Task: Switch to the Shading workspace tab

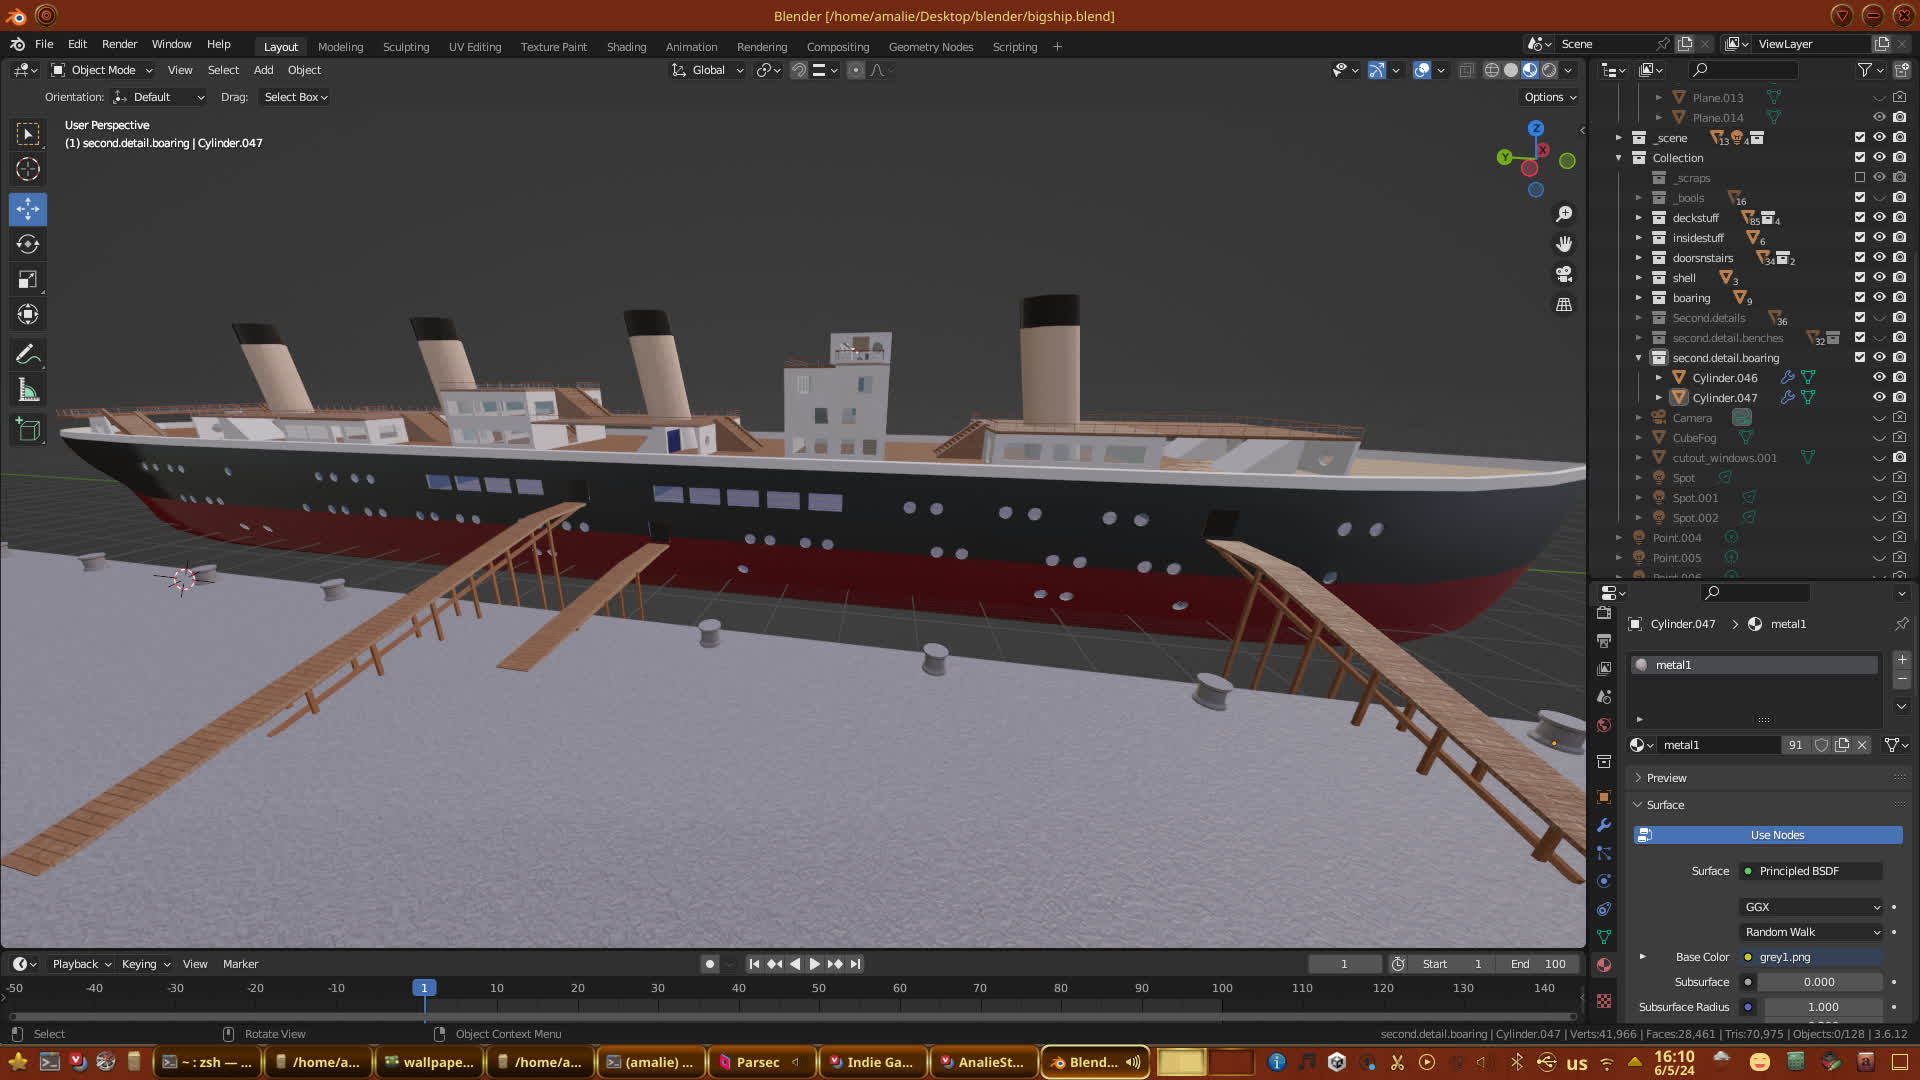Action: (x=626, y=46)
